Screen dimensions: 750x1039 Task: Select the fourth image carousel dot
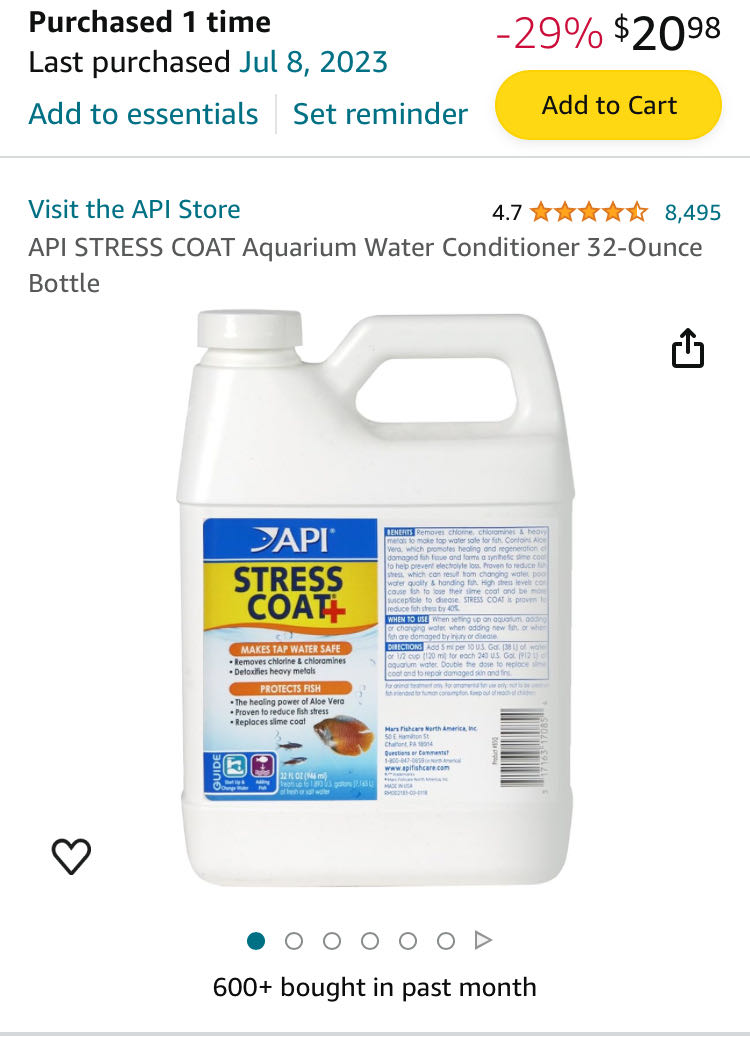370,941
